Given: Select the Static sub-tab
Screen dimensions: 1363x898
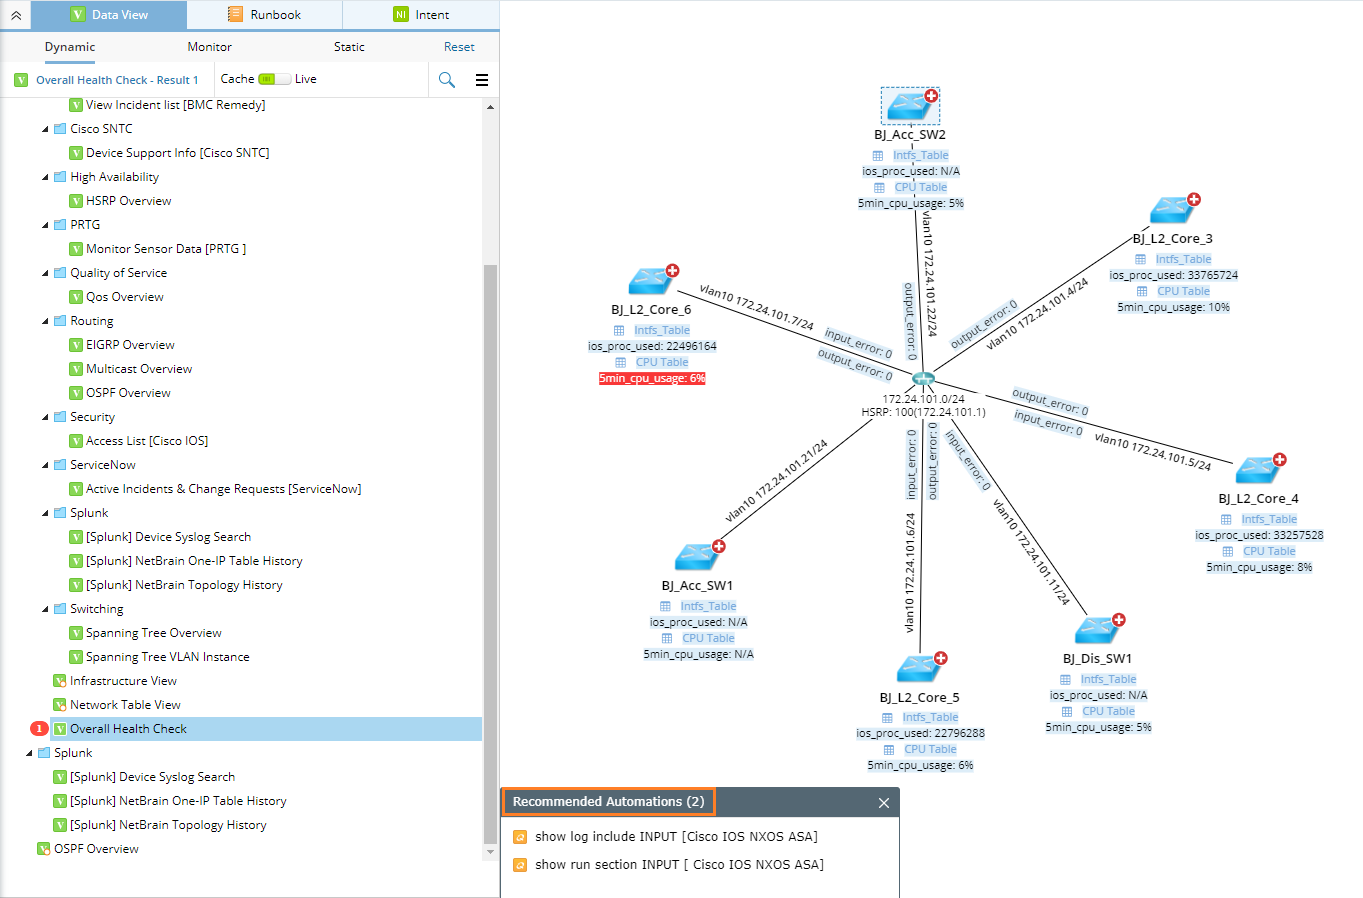Looking at the screenshot, I should click(349, 47).
